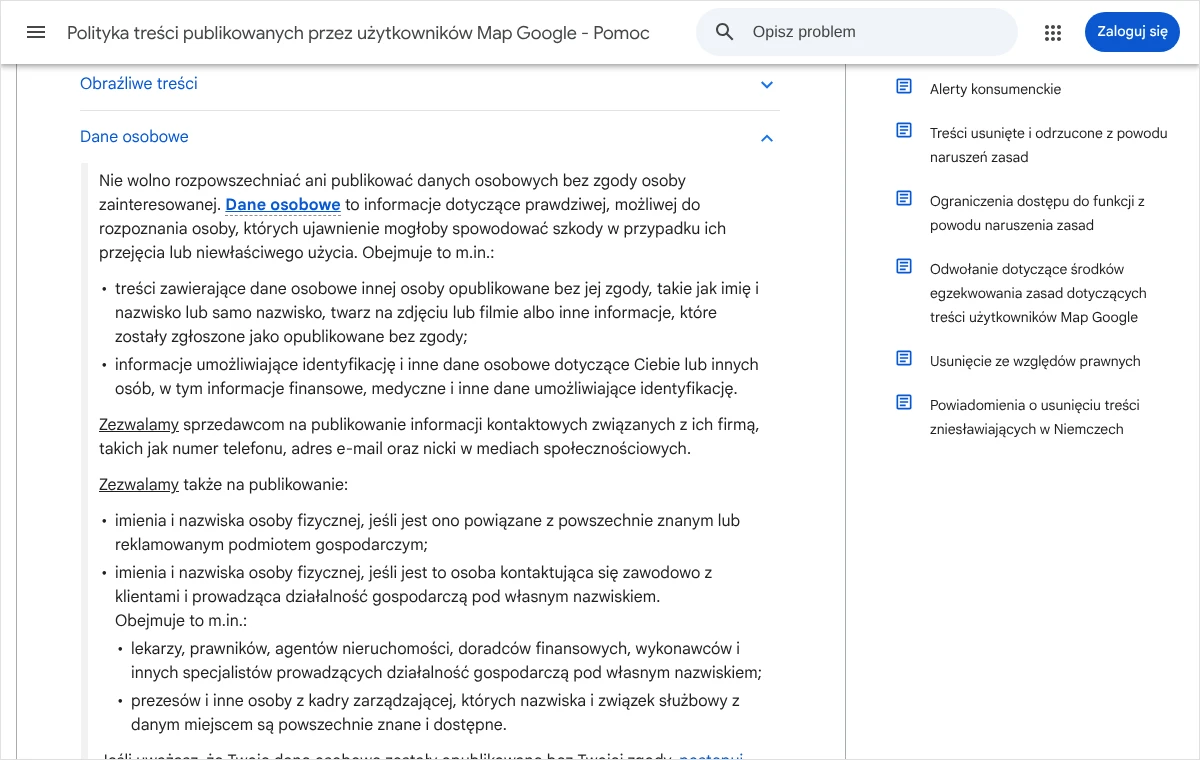Open the Alerty konsumenckie article
The height and width of the screenshot is (760, 1200).
pyautogui.click(x=995, y=89)
